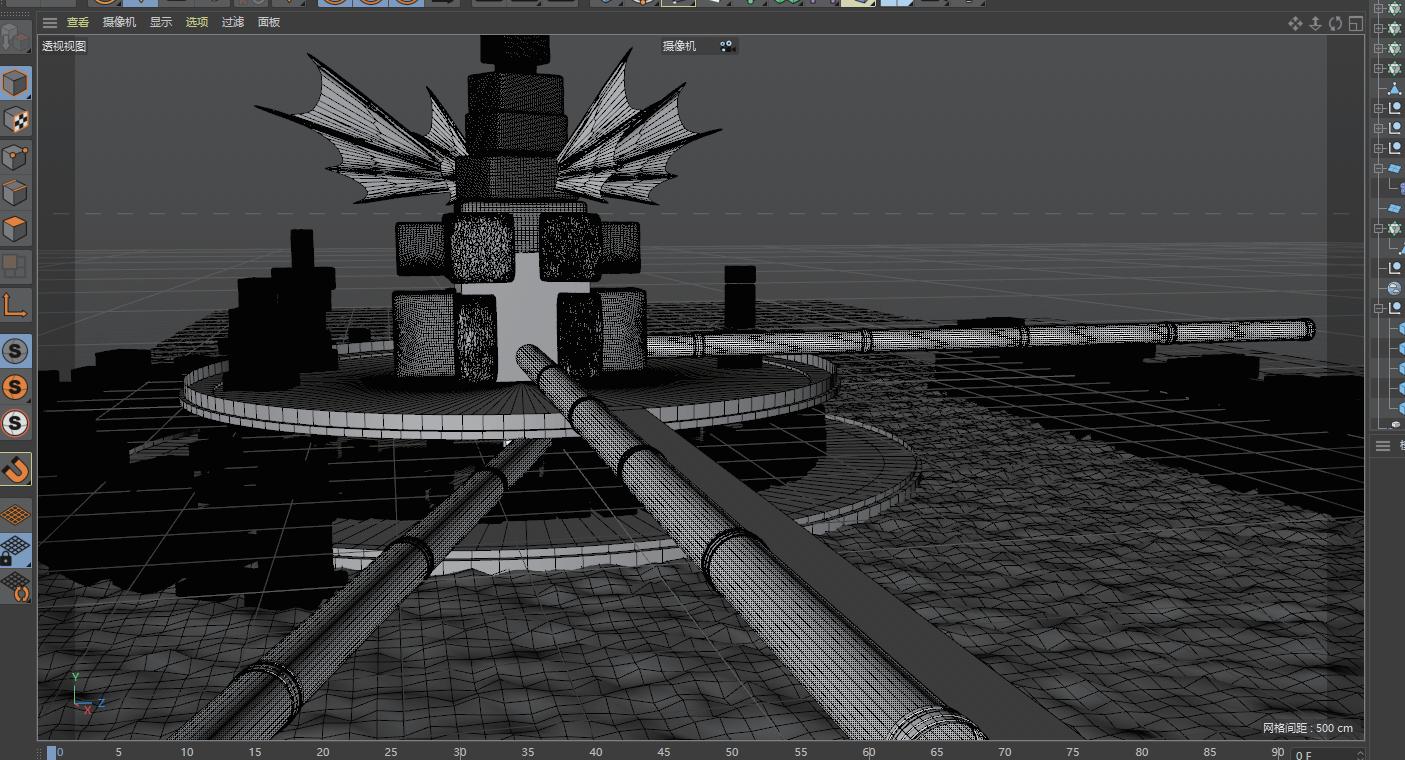Toggle the orange Viewport Solo S icon

coord(15,387)
